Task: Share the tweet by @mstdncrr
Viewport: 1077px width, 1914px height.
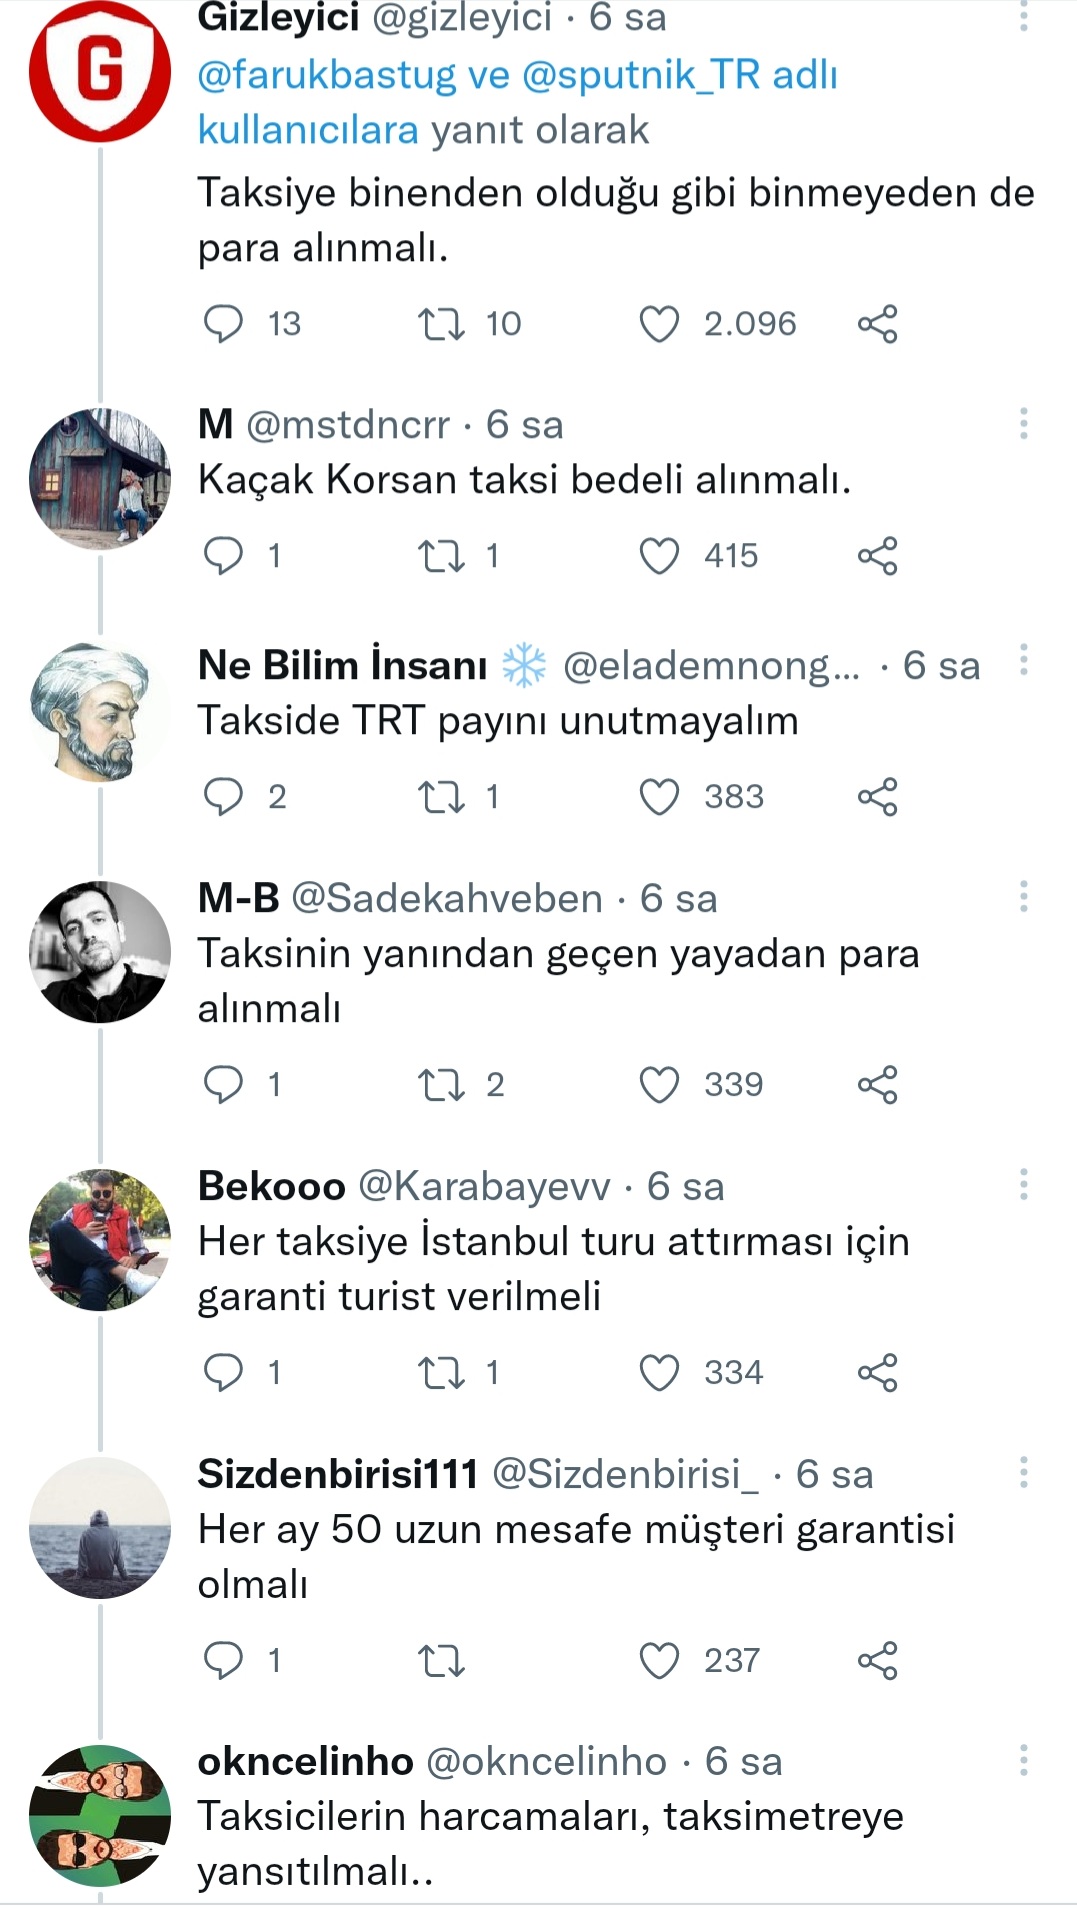Action: tap(877, 556)
